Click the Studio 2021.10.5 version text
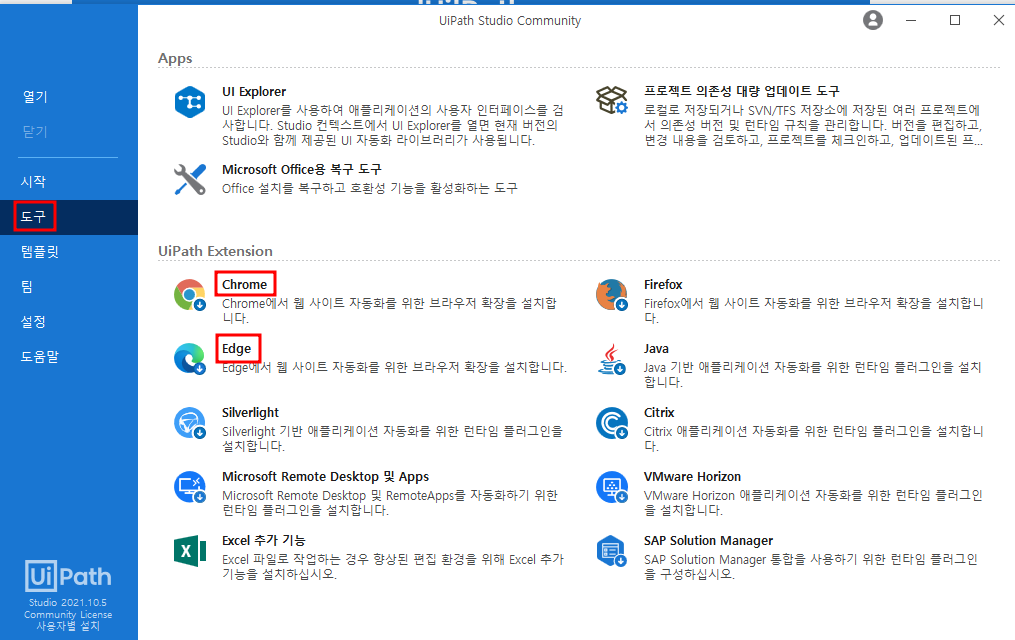 (x=68, y=602)
